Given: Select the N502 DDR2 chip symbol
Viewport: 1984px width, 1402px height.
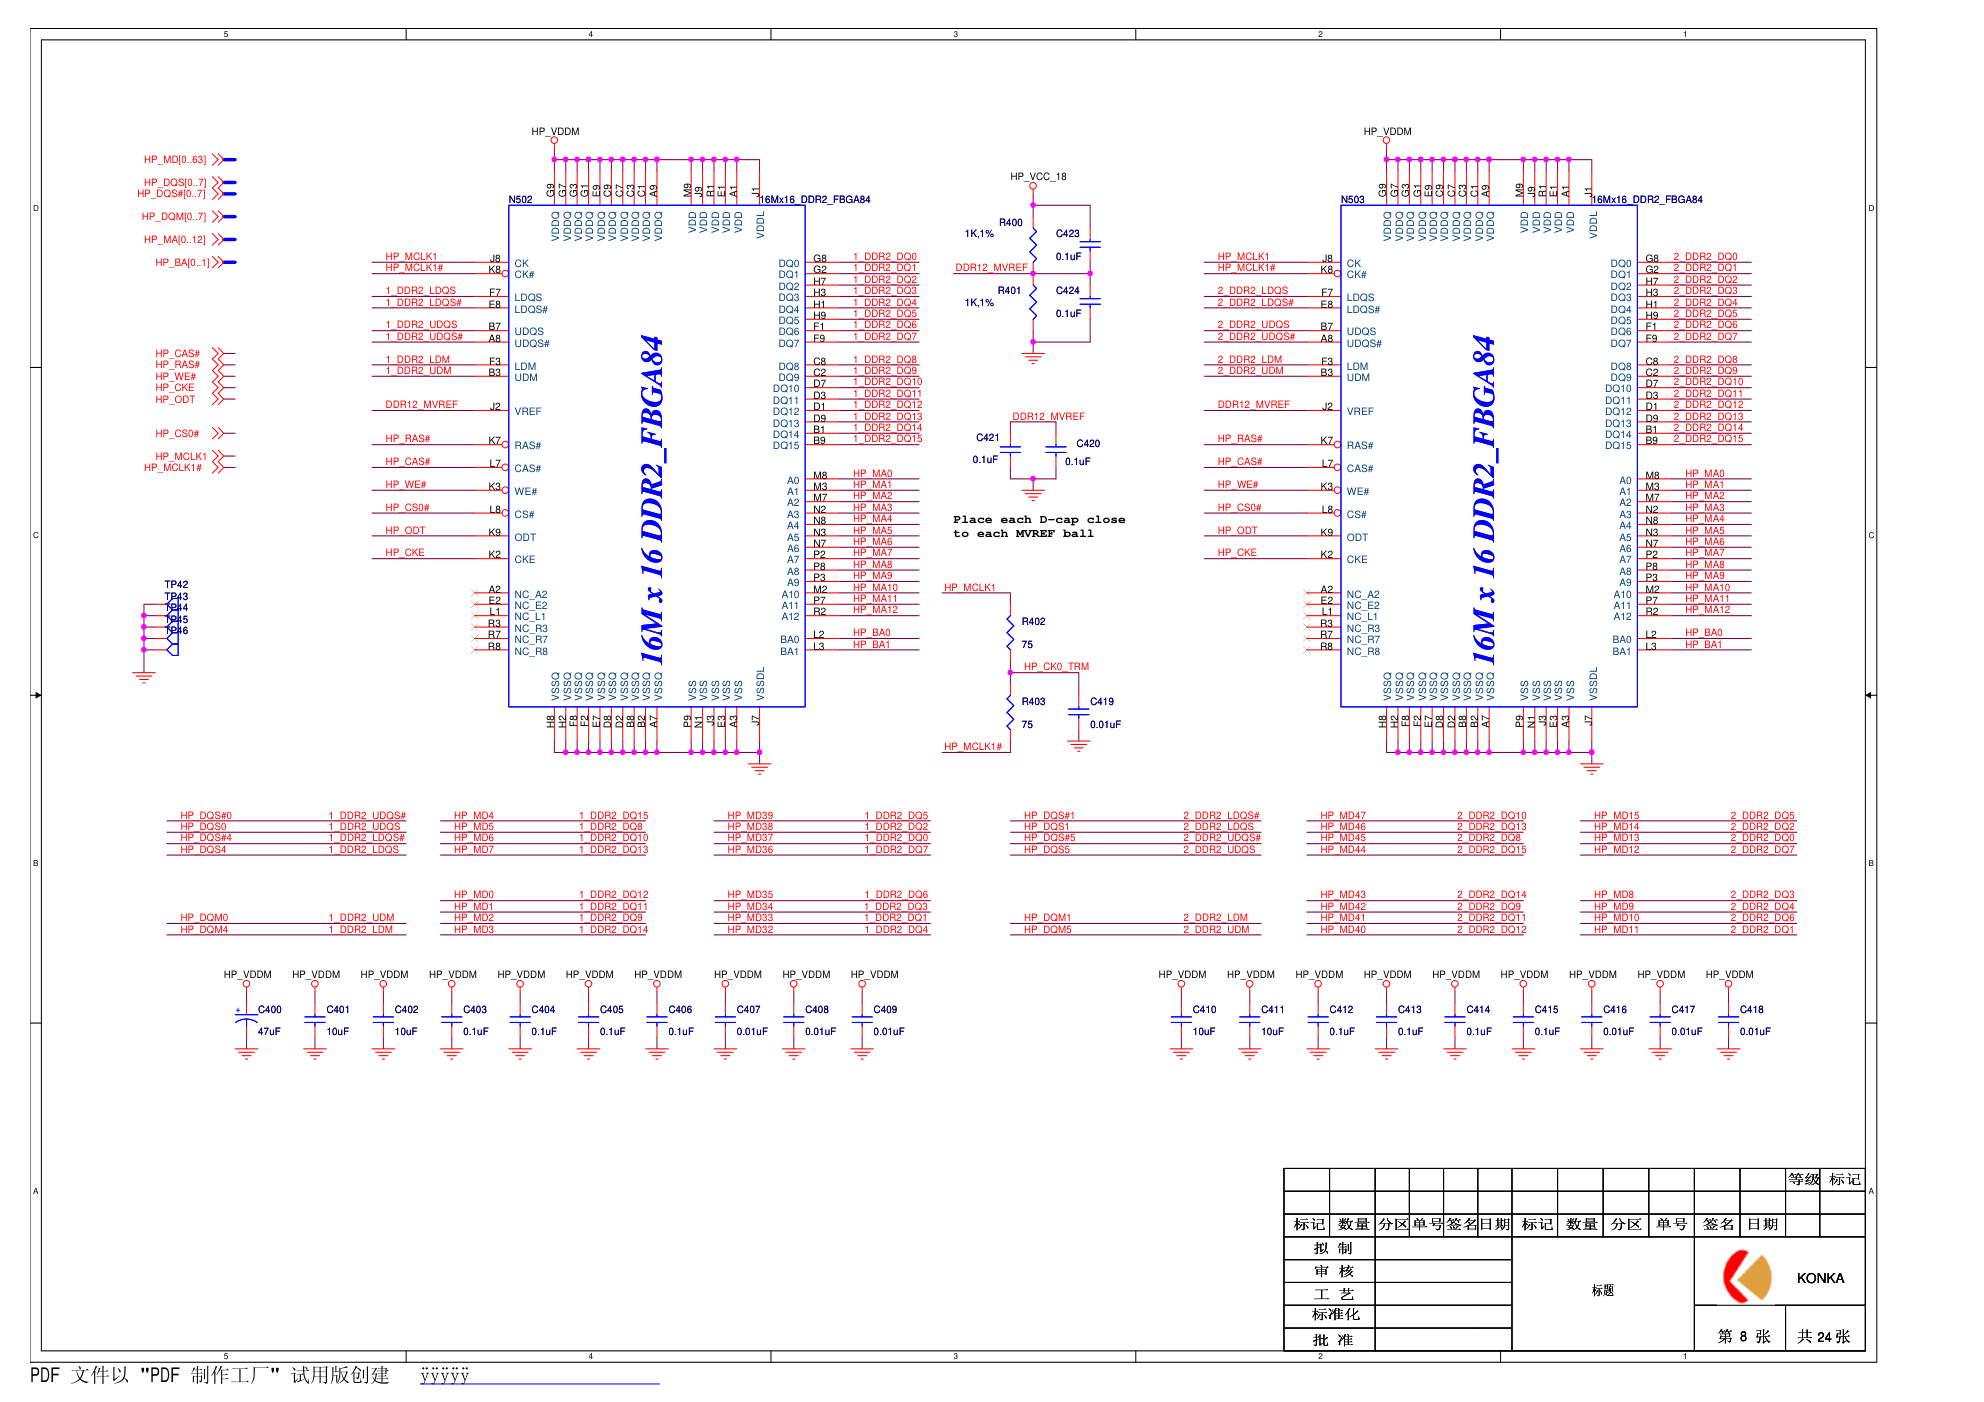Looking at the screenshot, I should point(657,457).
